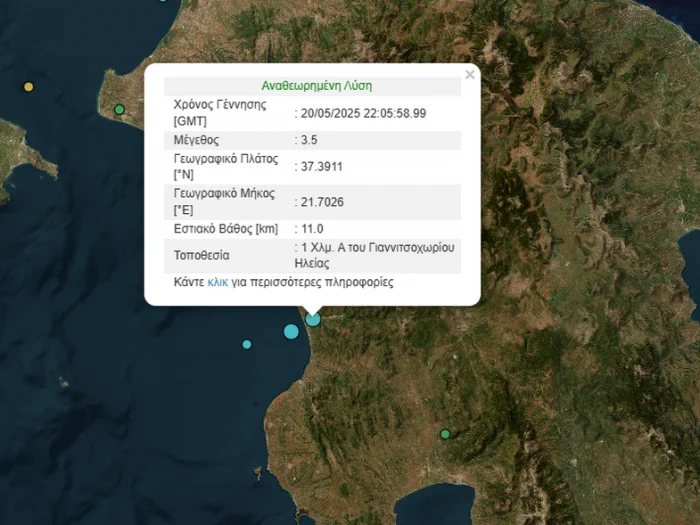
Task: Click the "Εστιακό Βάθος [km]" label
Action: (x=226, y=229)
